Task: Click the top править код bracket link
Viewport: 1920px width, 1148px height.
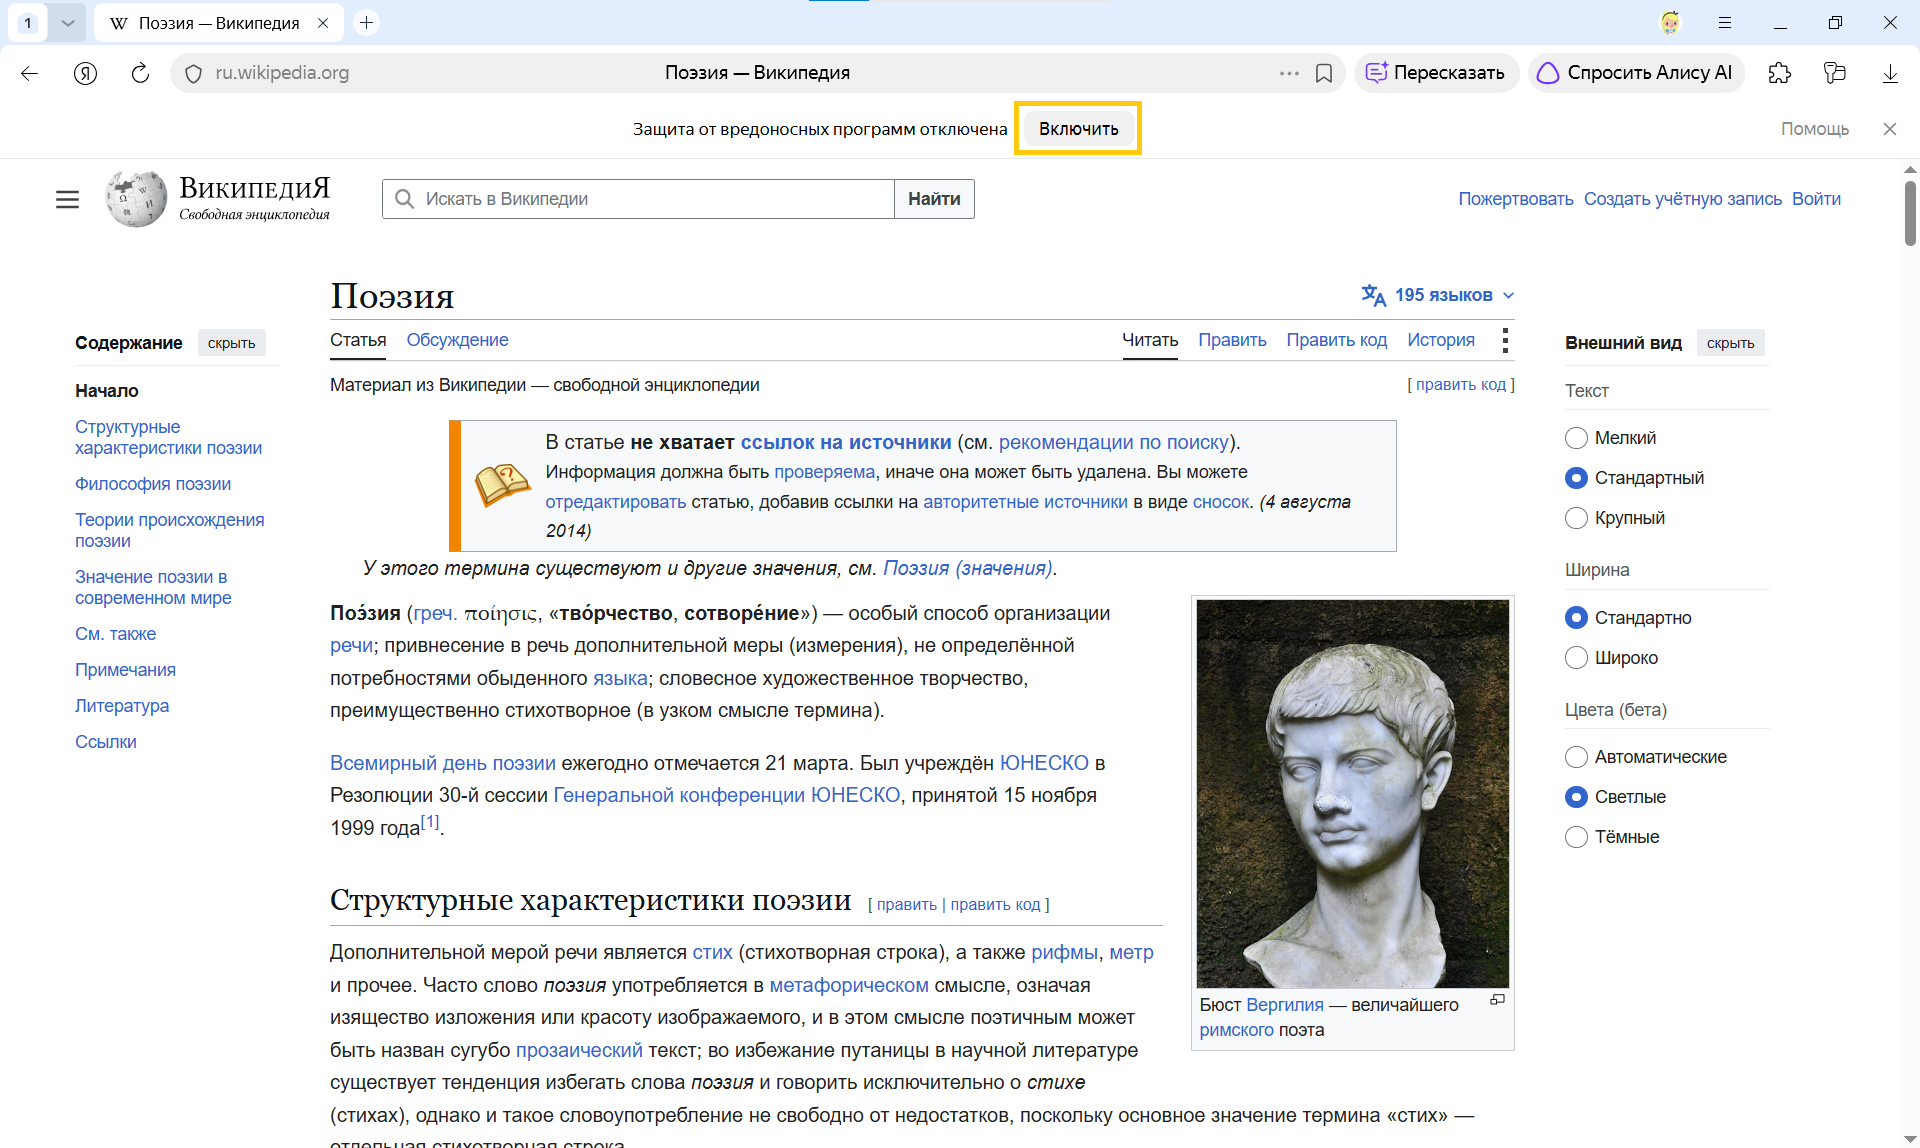Action: pos(1461,385)
